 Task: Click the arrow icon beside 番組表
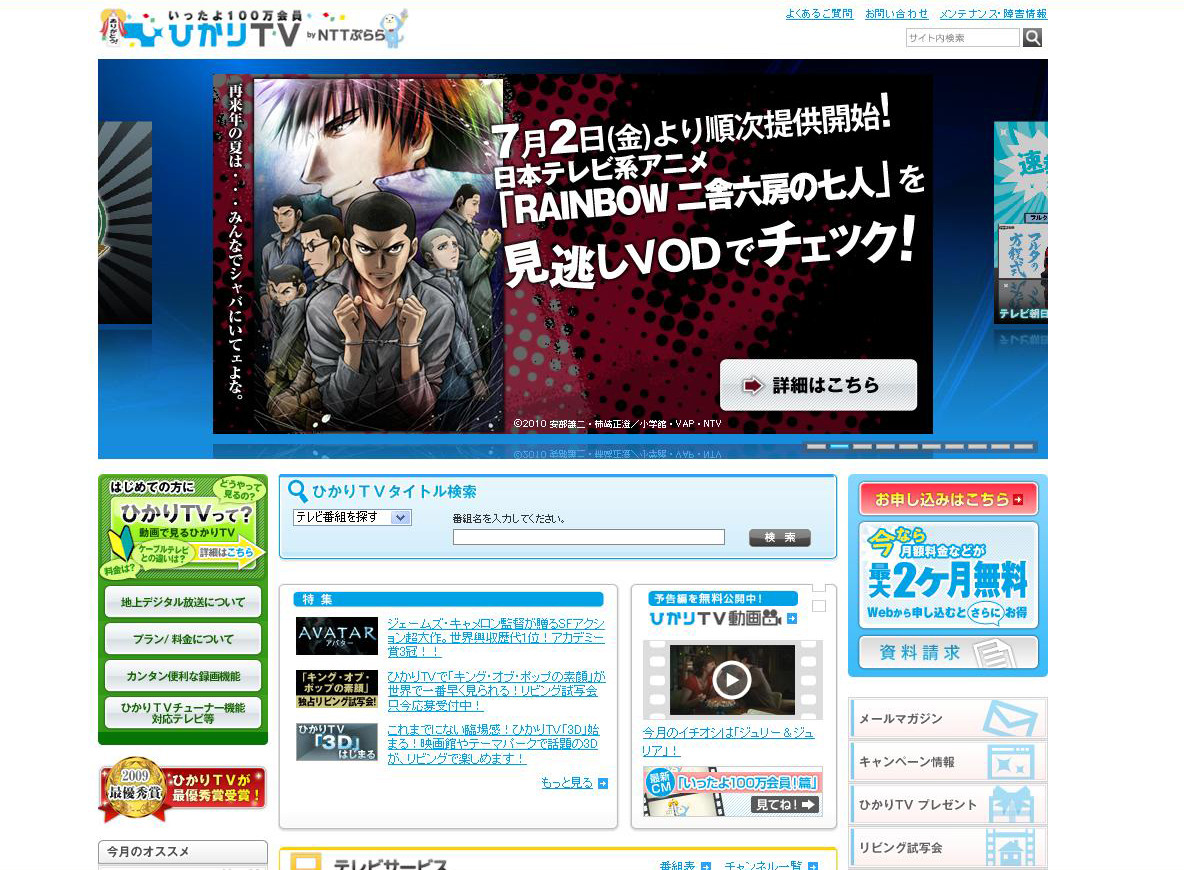click(x=705, y=866)
